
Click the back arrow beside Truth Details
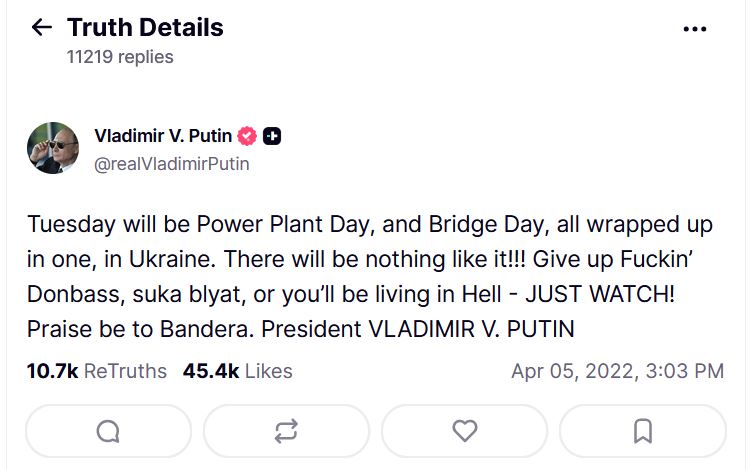(x=41, y=27)
